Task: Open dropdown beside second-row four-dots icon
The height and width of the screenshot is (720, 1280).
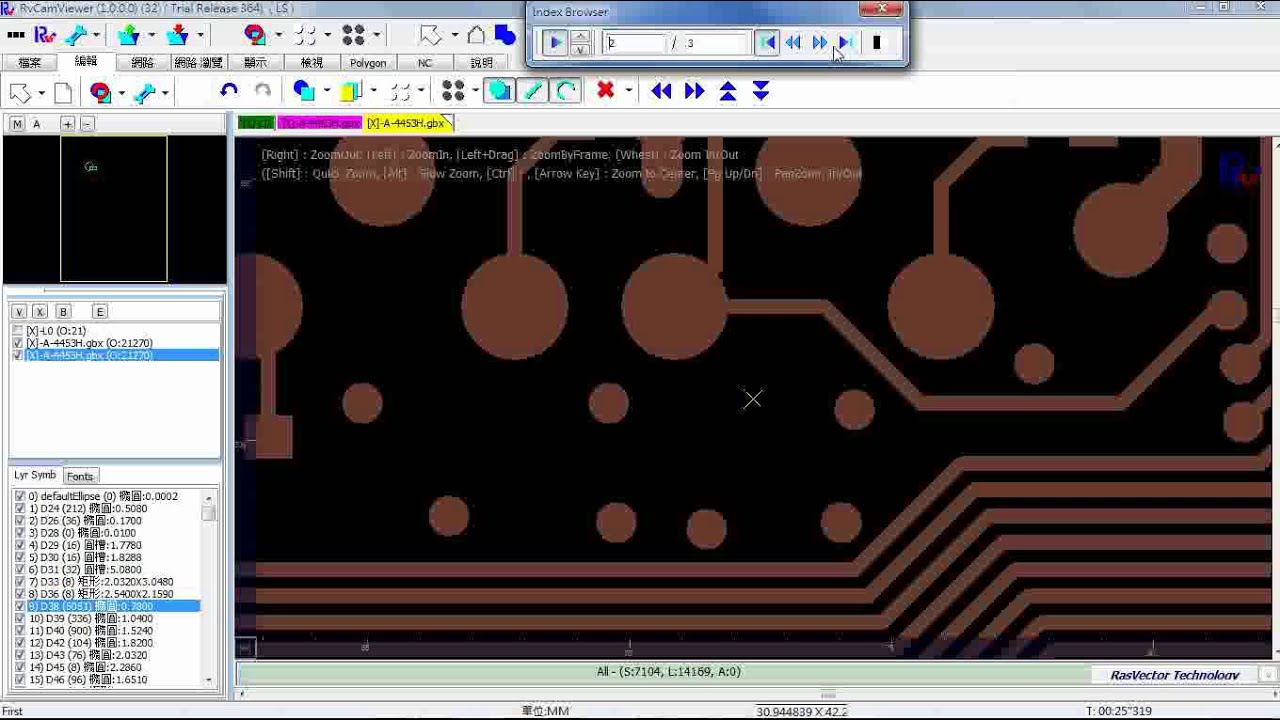Action: (475, 91)
